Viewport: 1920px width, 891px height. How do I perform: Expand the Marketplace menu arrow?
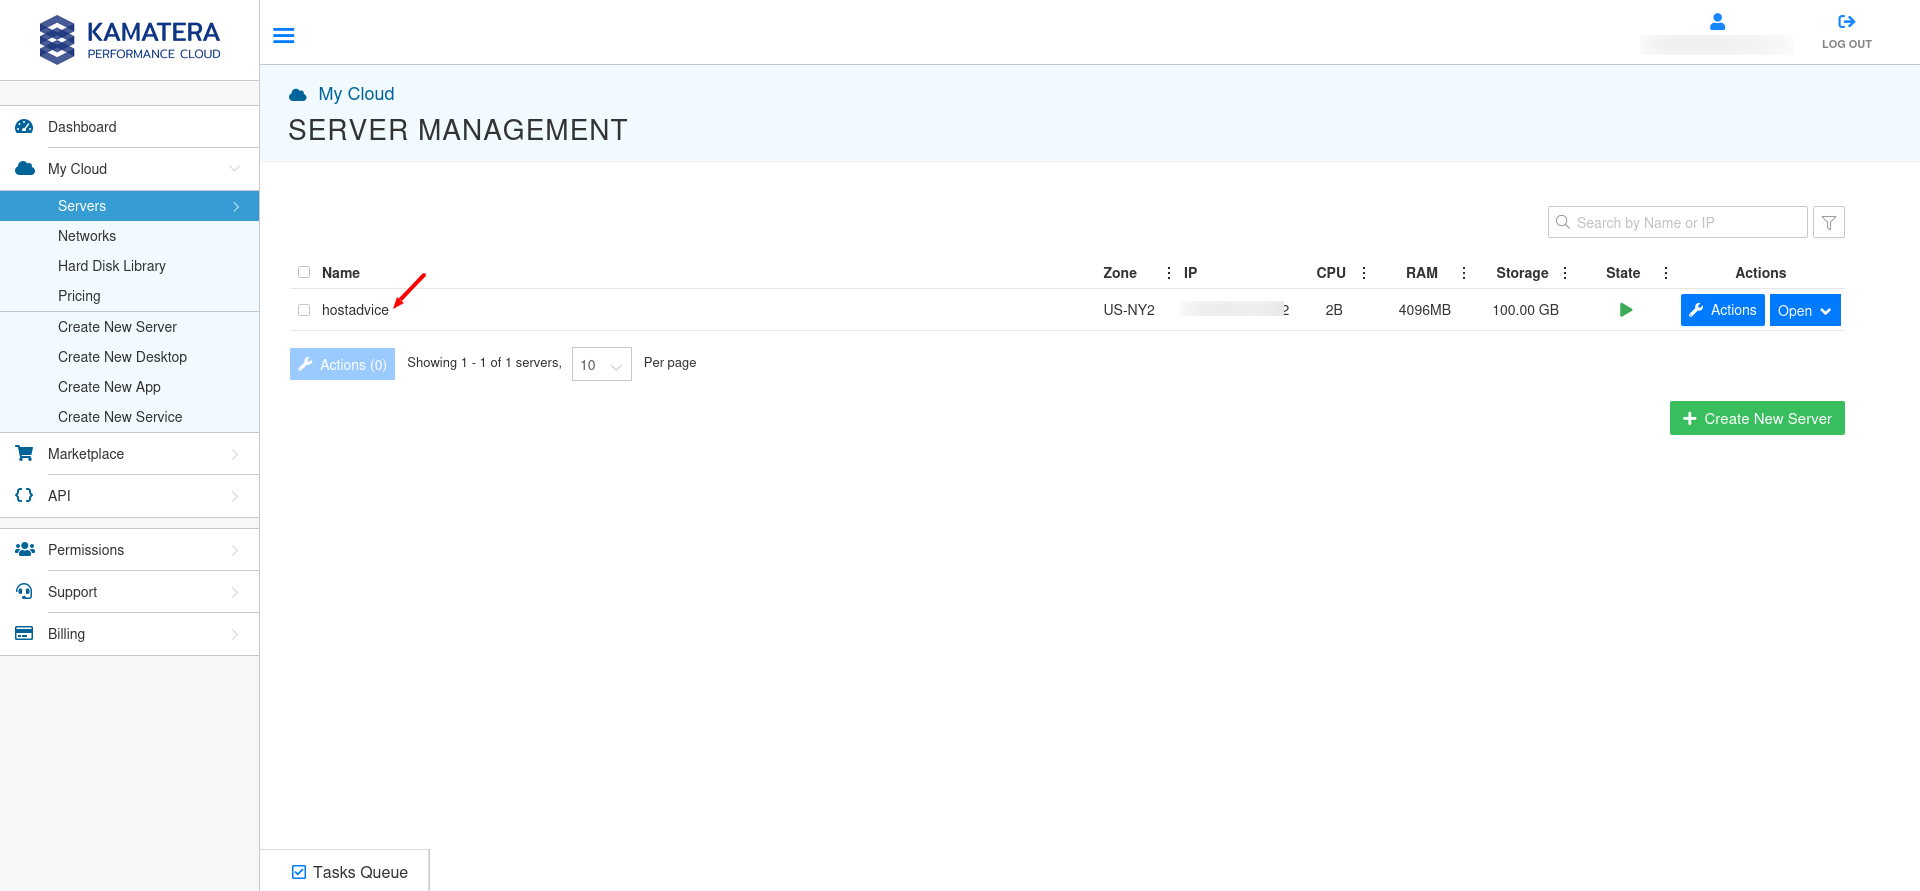(235, 454)
